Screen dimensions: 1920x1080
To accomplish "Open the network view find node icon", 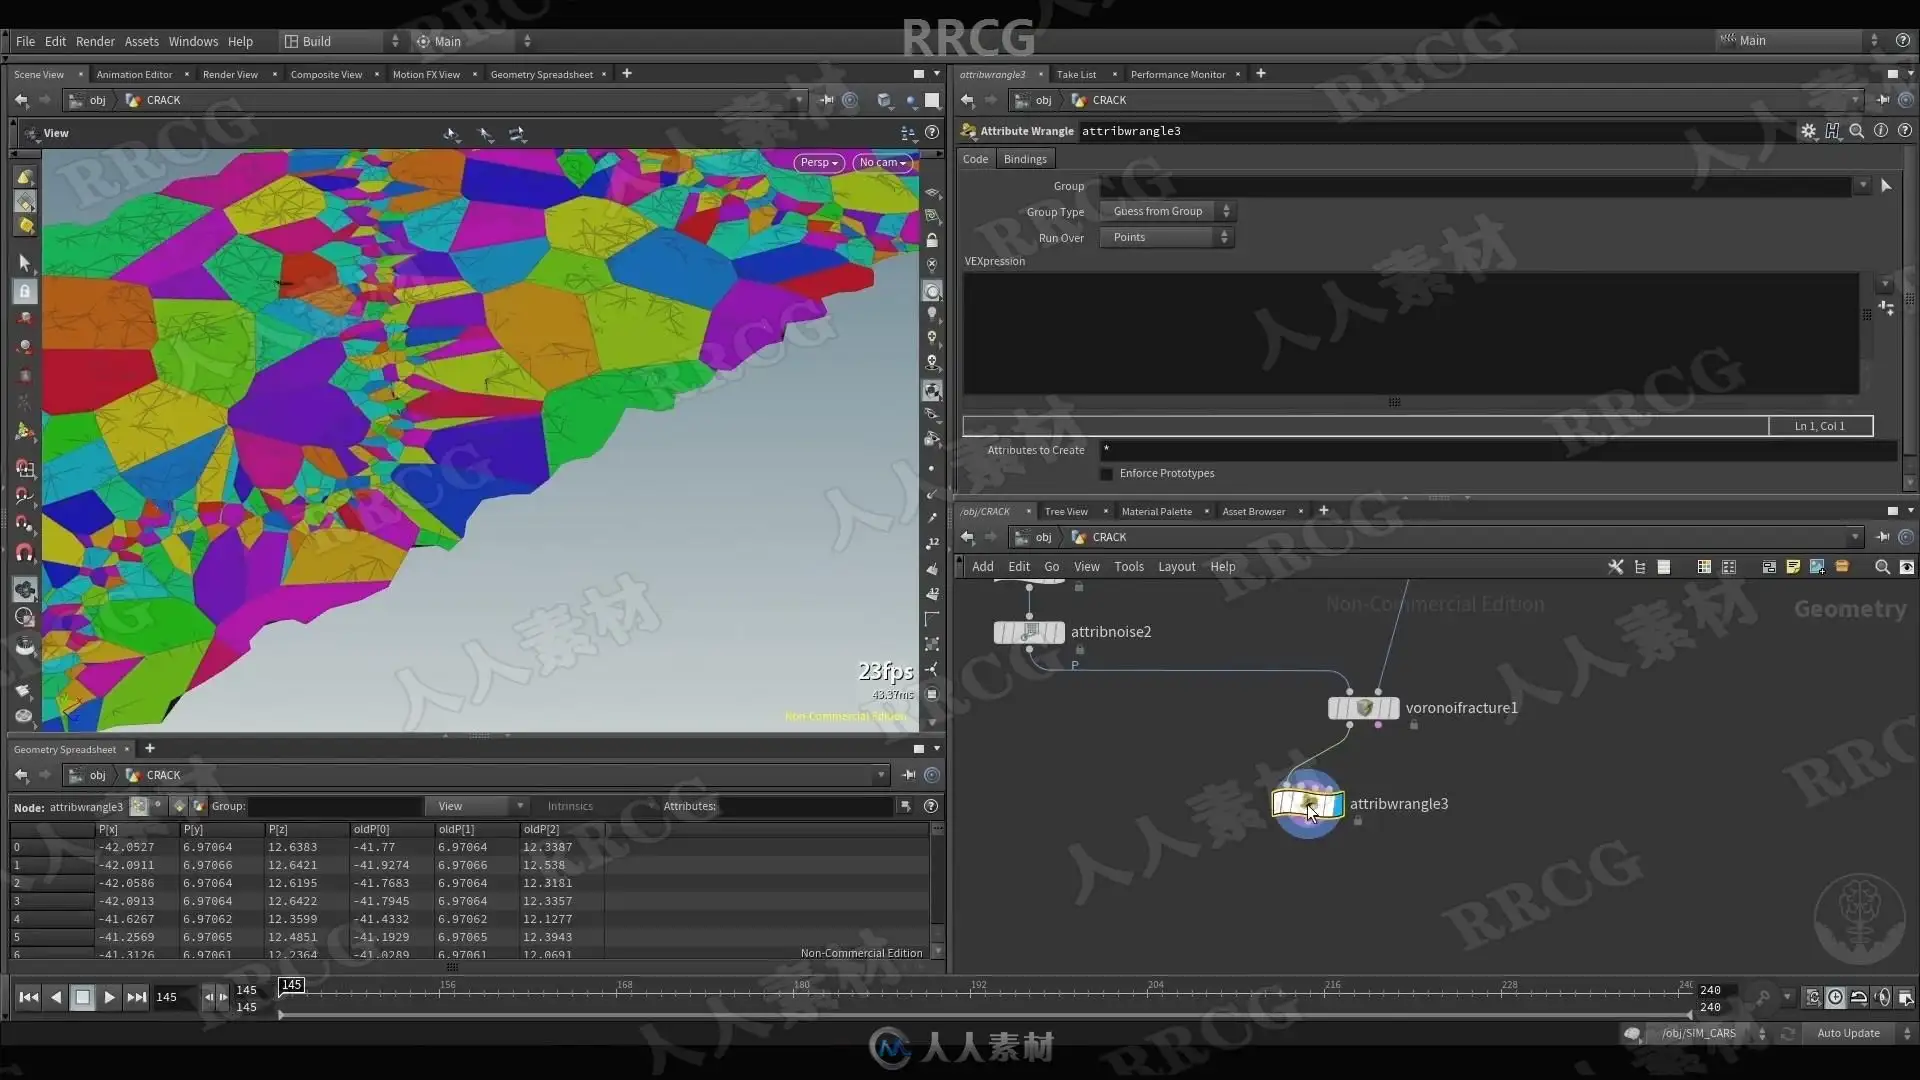I will coord(1882,567).
